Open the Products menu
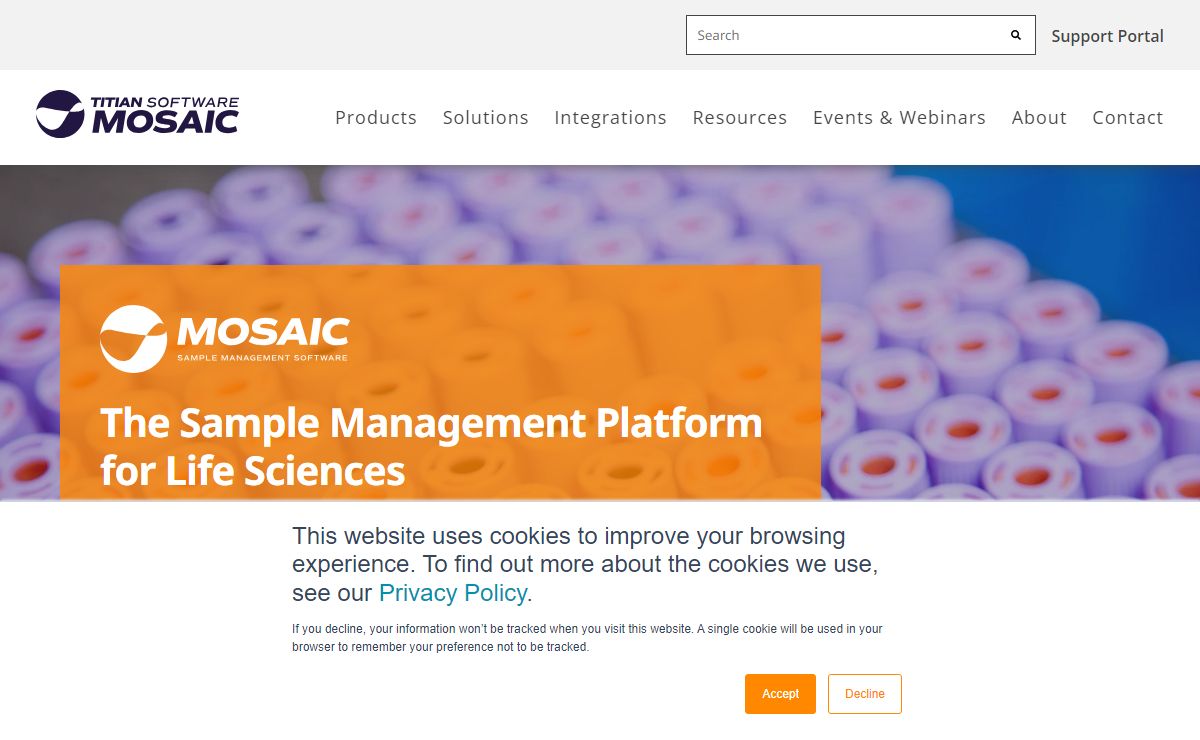Screen dimensions: 1200x740 coord(376,117)
